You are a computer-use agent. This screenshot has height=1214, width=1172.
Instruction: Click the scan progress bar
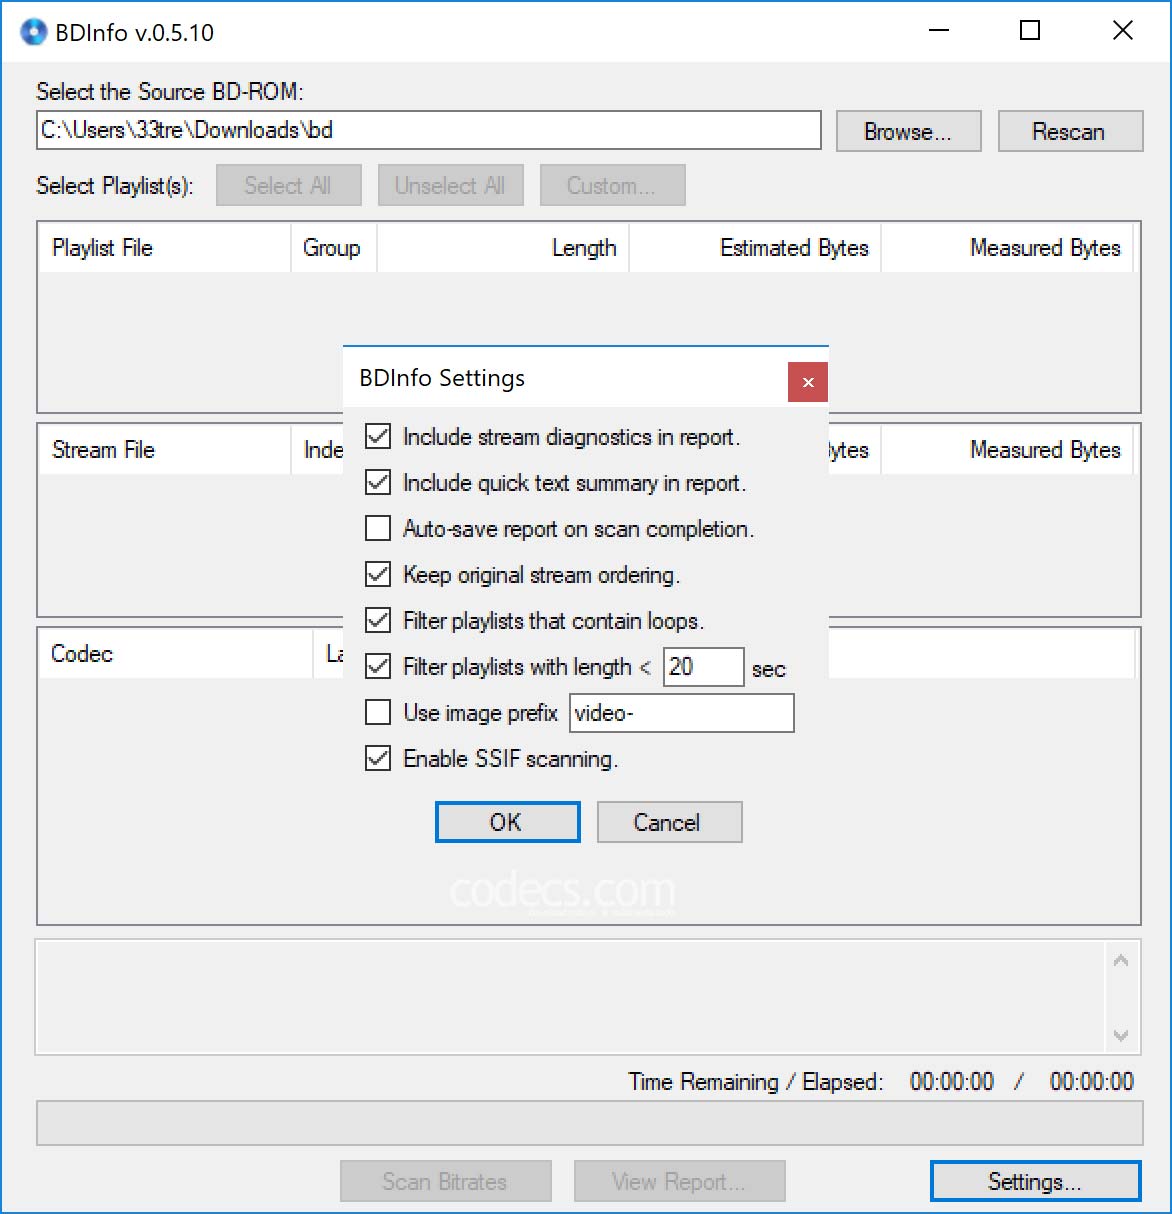click(590, 1123)
